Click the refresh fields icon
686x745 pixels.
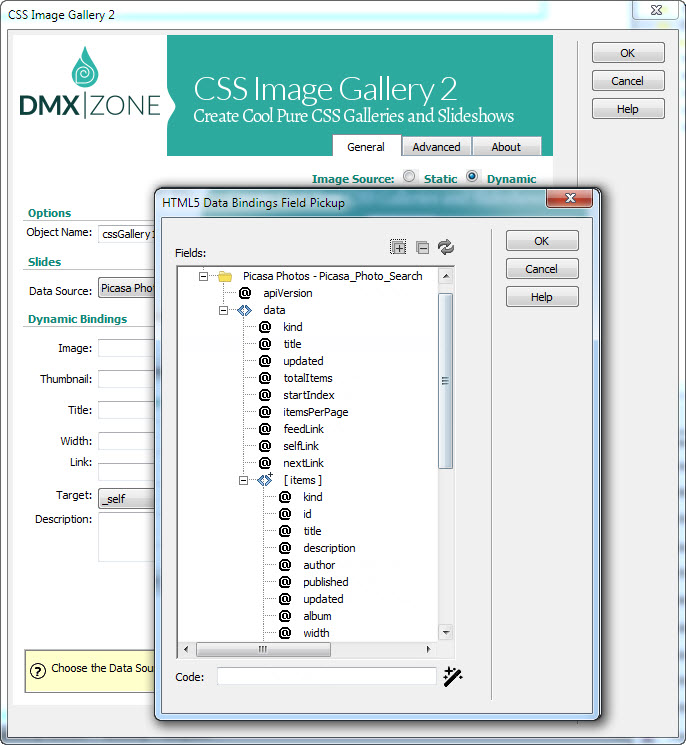tap(446, 247)
